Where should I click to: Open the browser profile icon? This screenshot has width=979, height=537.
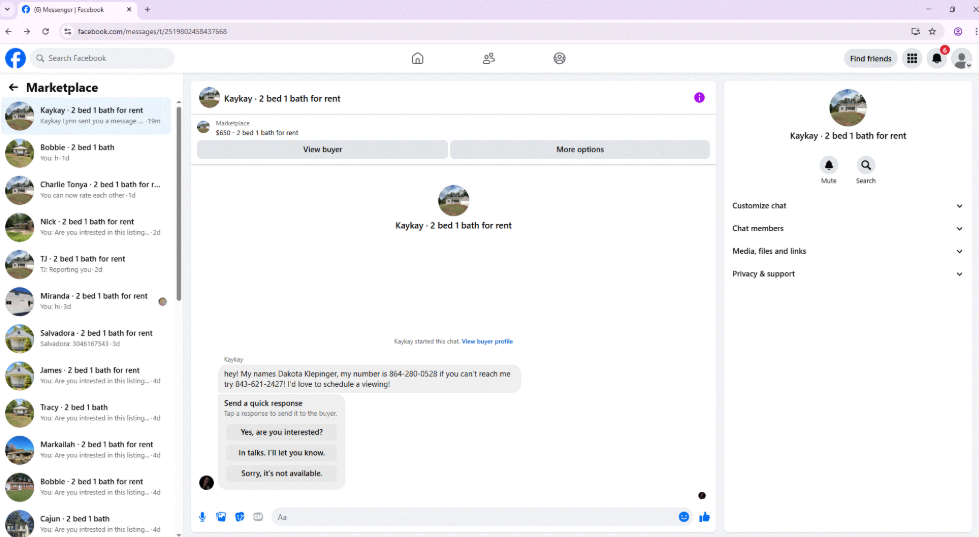pyautogui.click(x=958, y=31)
